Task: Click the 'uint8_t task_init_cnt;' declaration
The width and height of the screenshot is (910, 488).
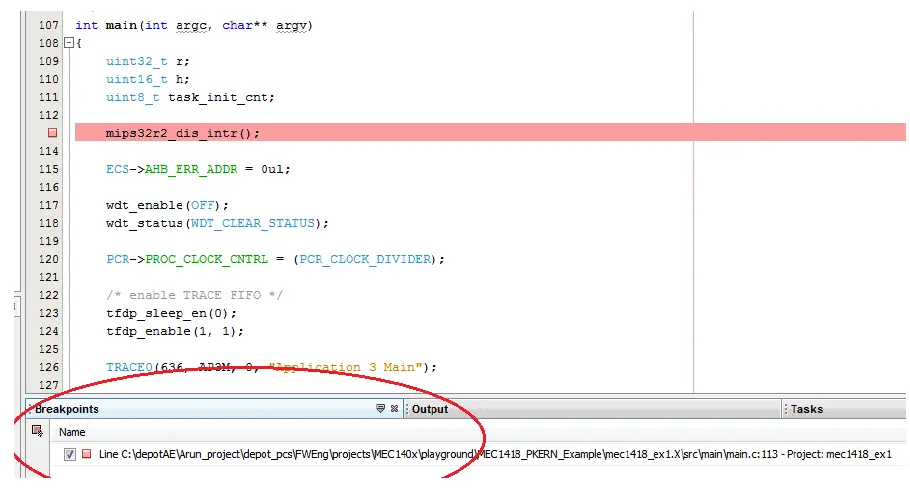Action: (190, 97)
